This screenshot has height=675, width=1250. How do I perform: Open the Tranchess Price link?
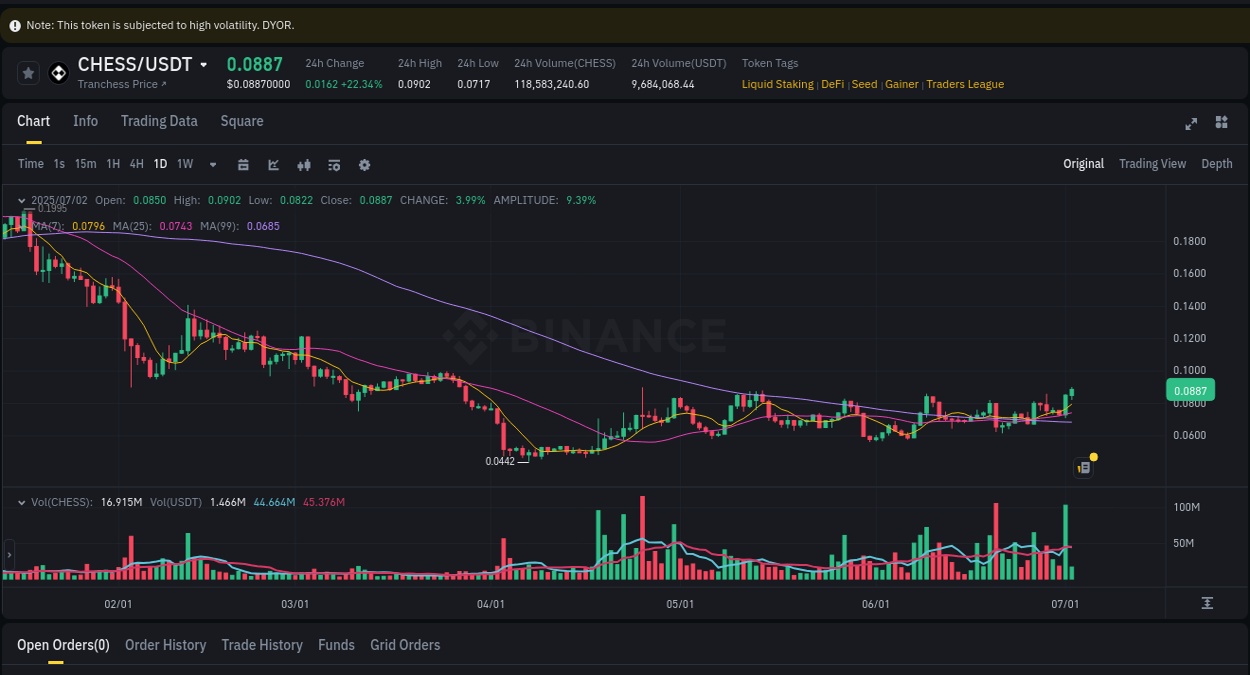tap(122, 84)
